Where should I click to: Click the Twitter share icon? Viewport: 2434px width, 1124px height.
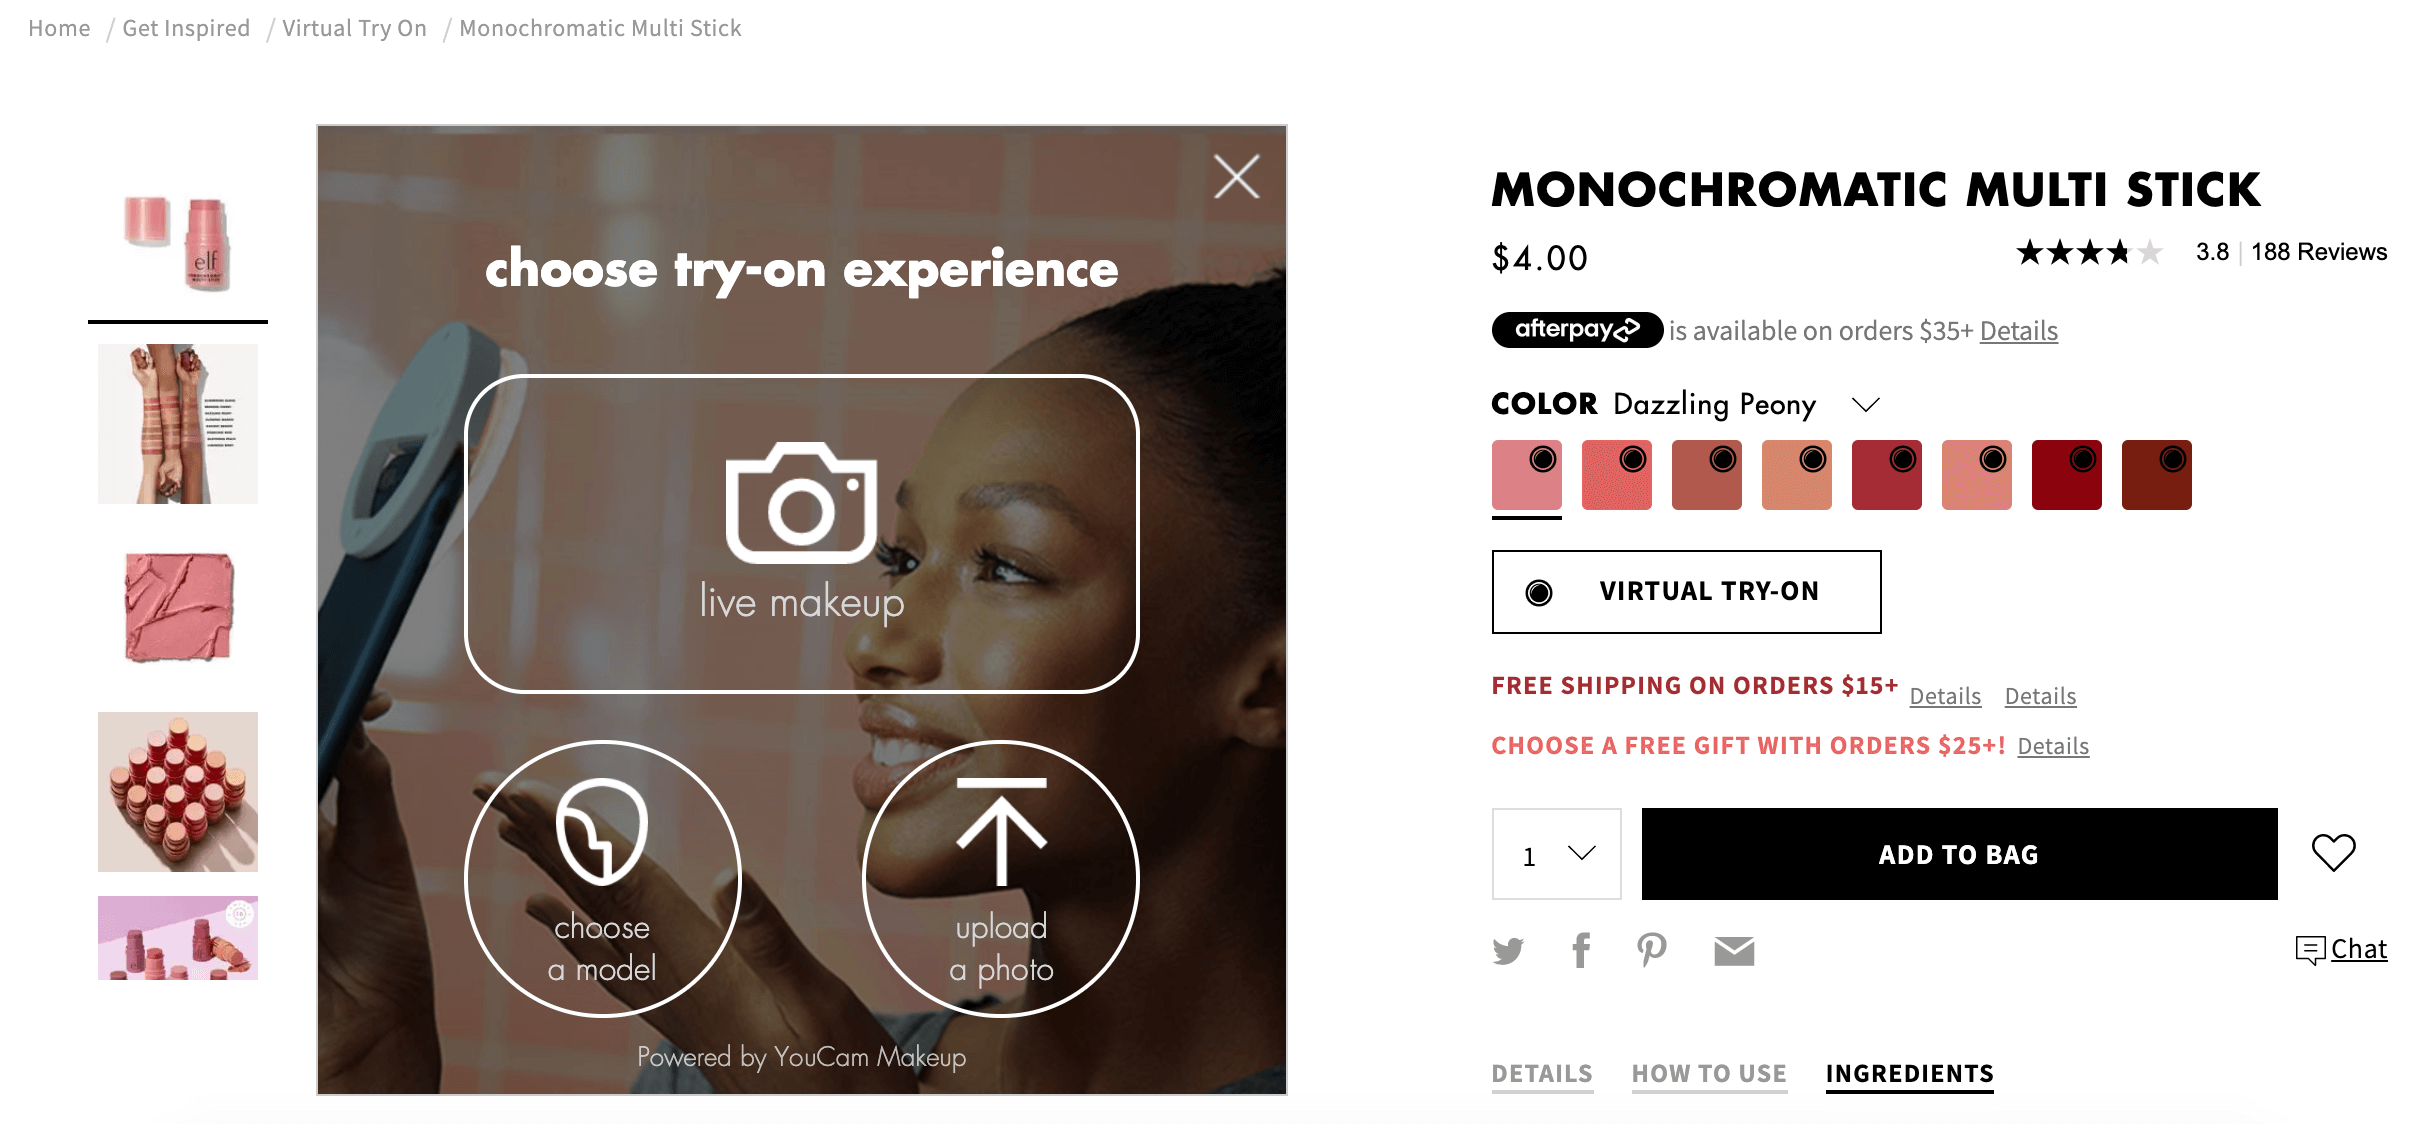[x=1507, y=947]
